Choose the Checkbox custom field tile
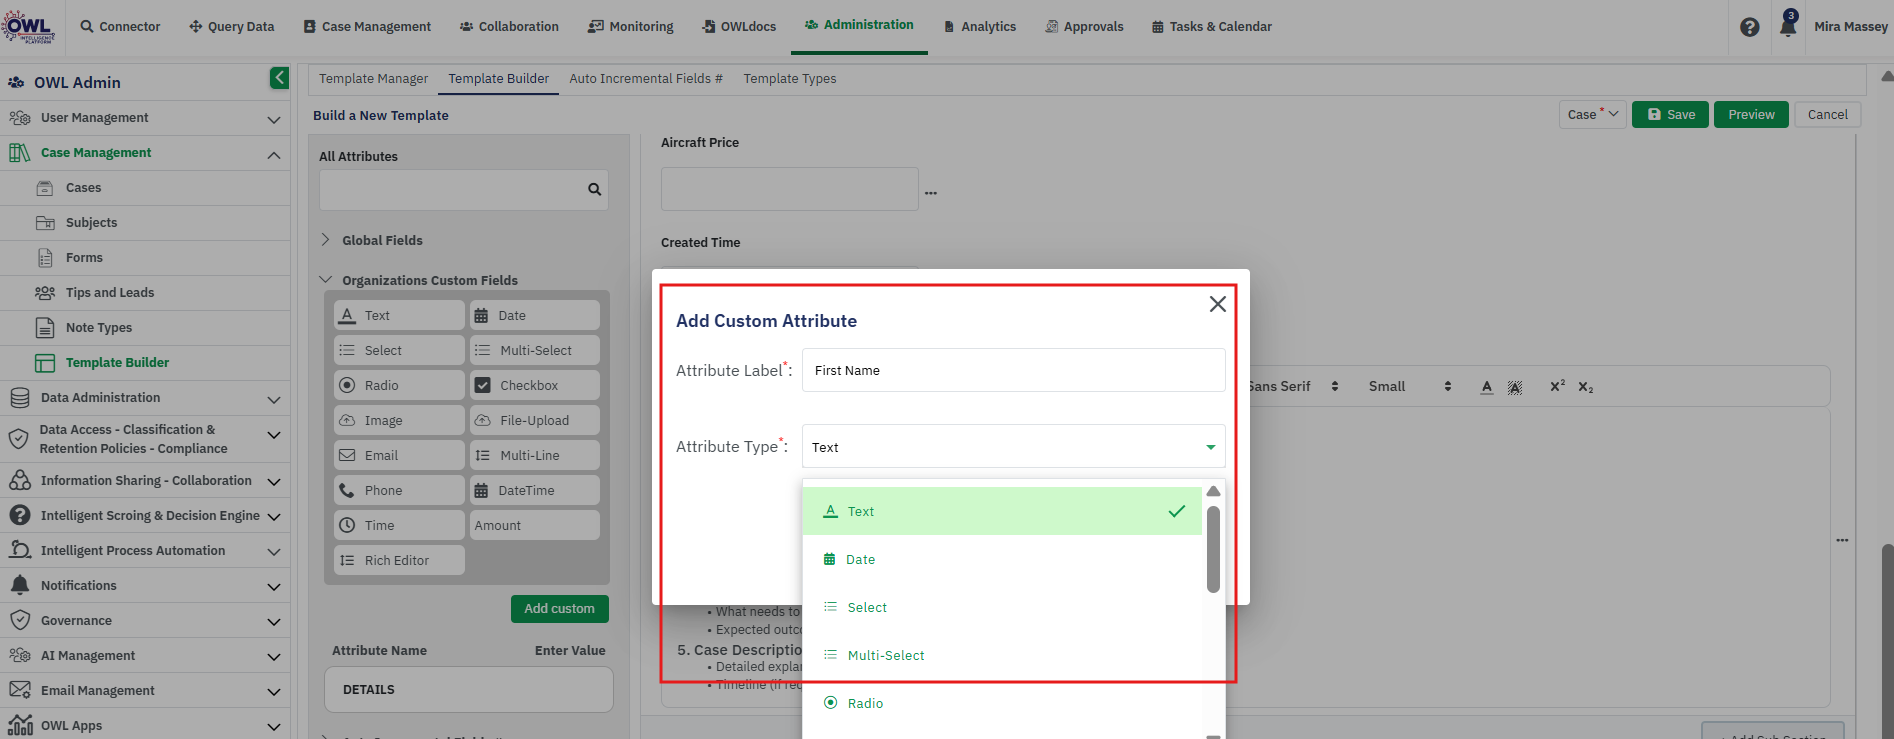This screenshot has width=1894, height=739. pos(535,385)
